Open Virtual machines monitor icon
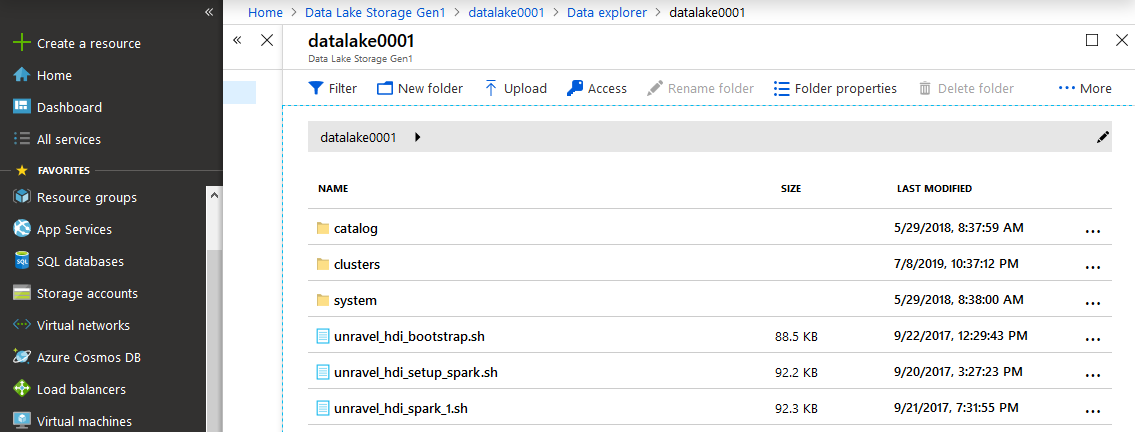 22,421
